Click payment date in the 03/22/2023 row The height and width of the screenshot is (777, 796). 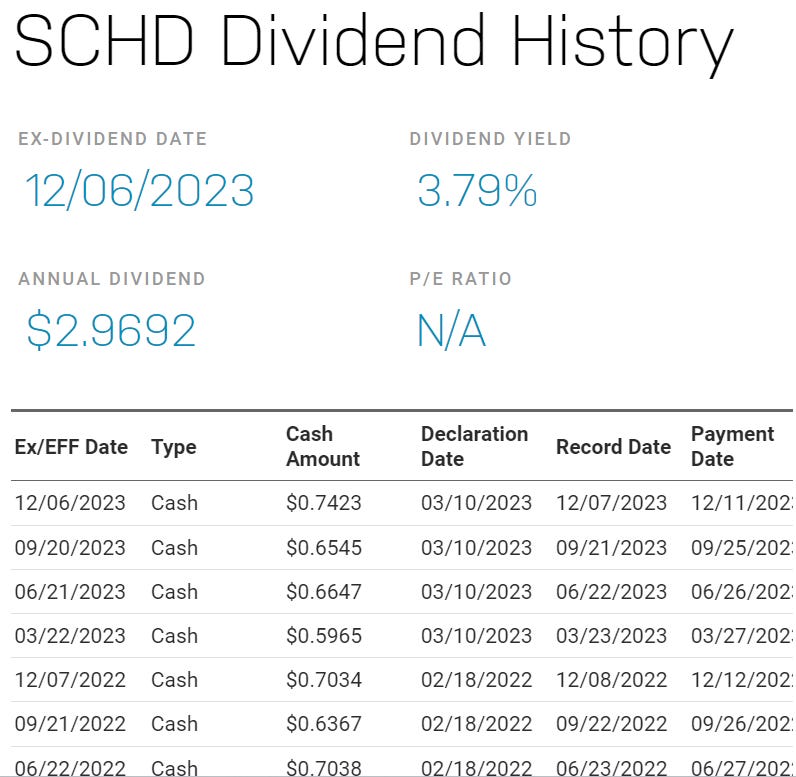point(742,636)
